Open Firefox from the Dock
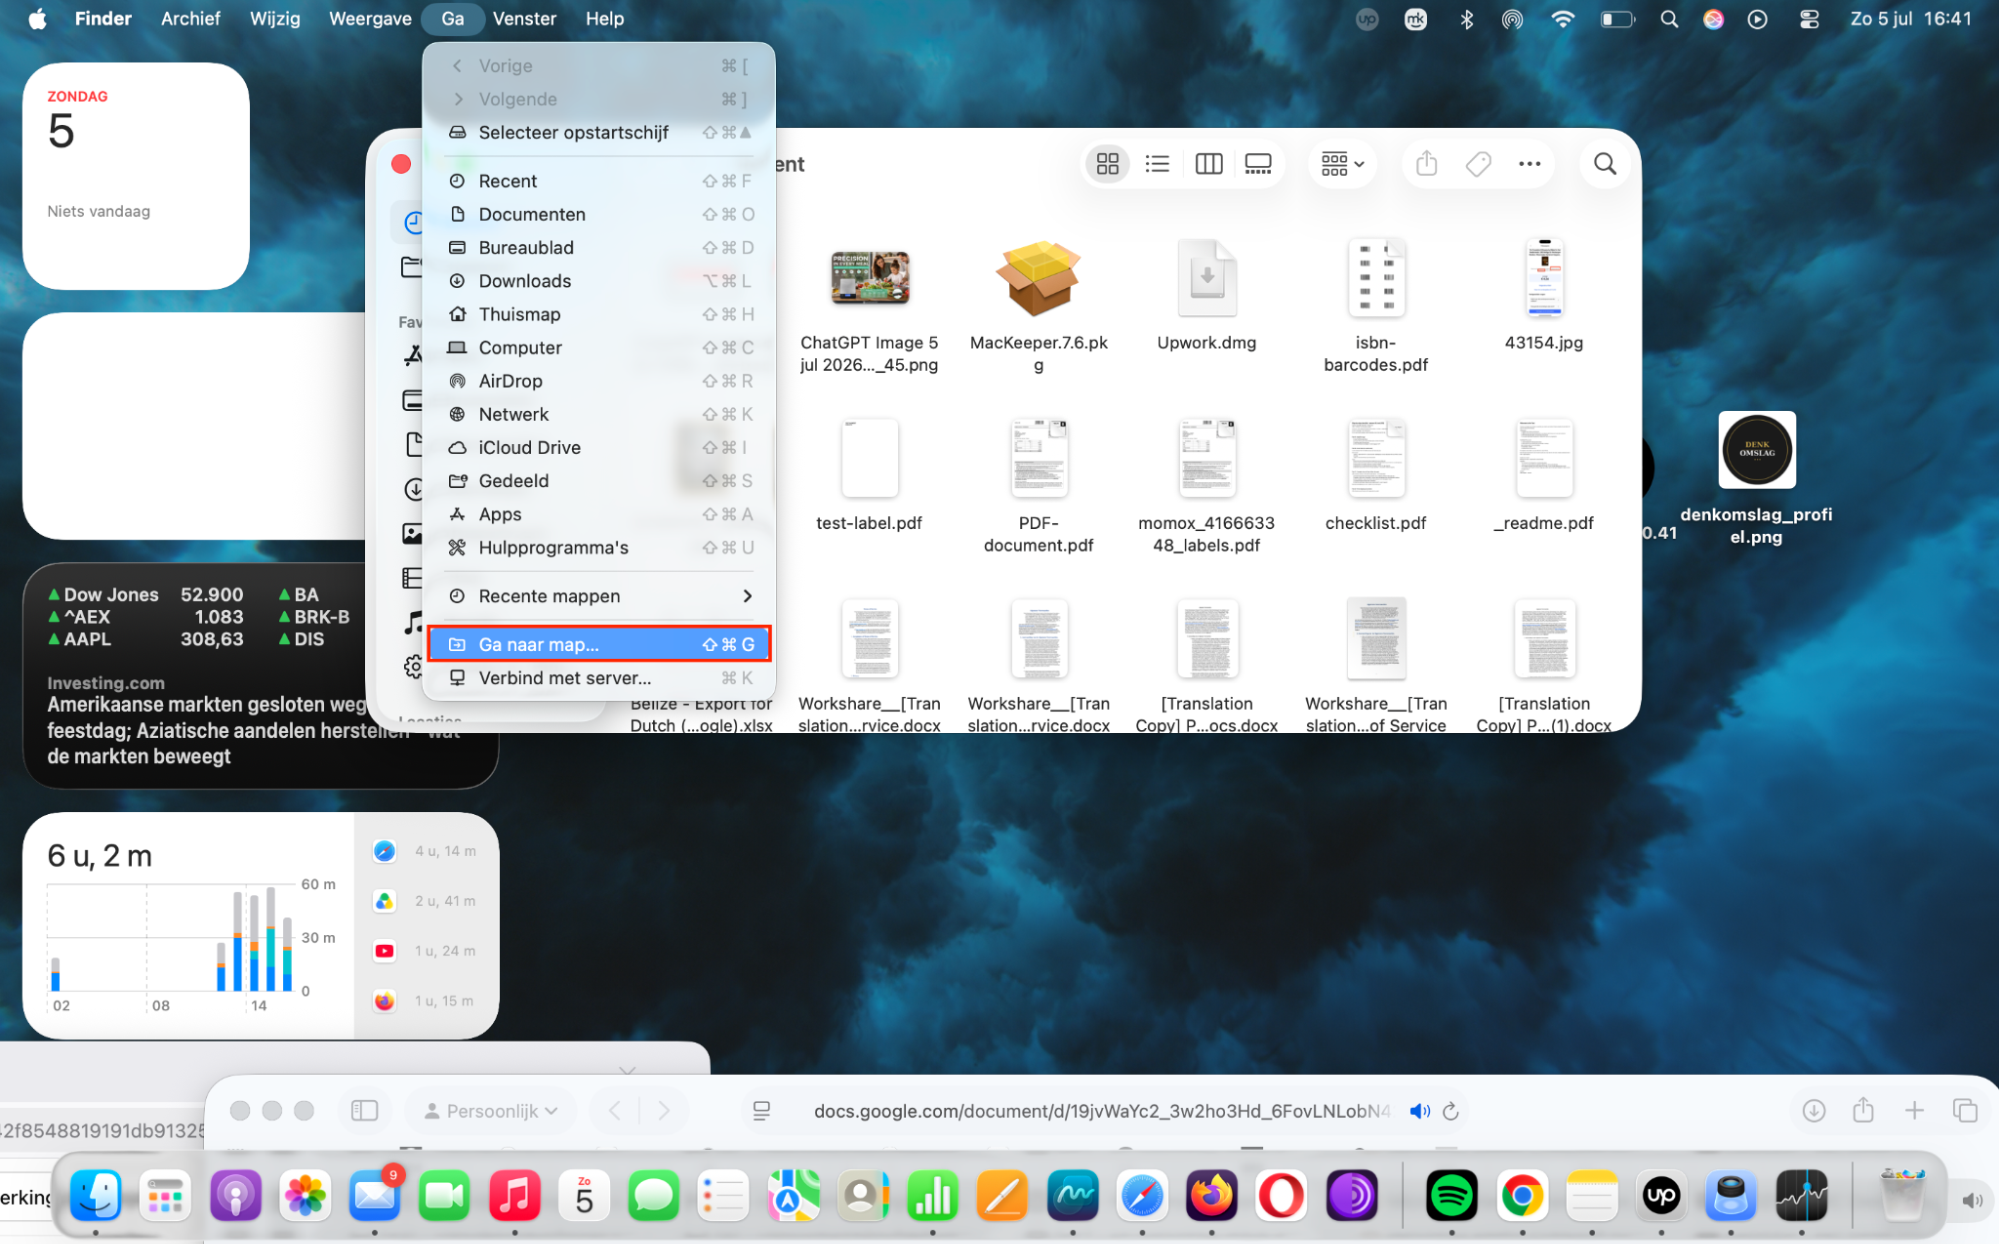Viewport: 1999px width, 1244px height. pos(1212,1195)
